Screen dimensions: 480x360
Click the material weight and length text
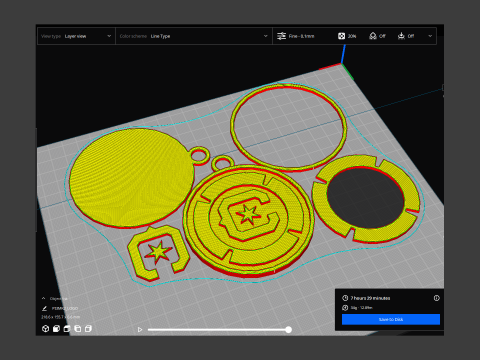click(x=362, y=308)
